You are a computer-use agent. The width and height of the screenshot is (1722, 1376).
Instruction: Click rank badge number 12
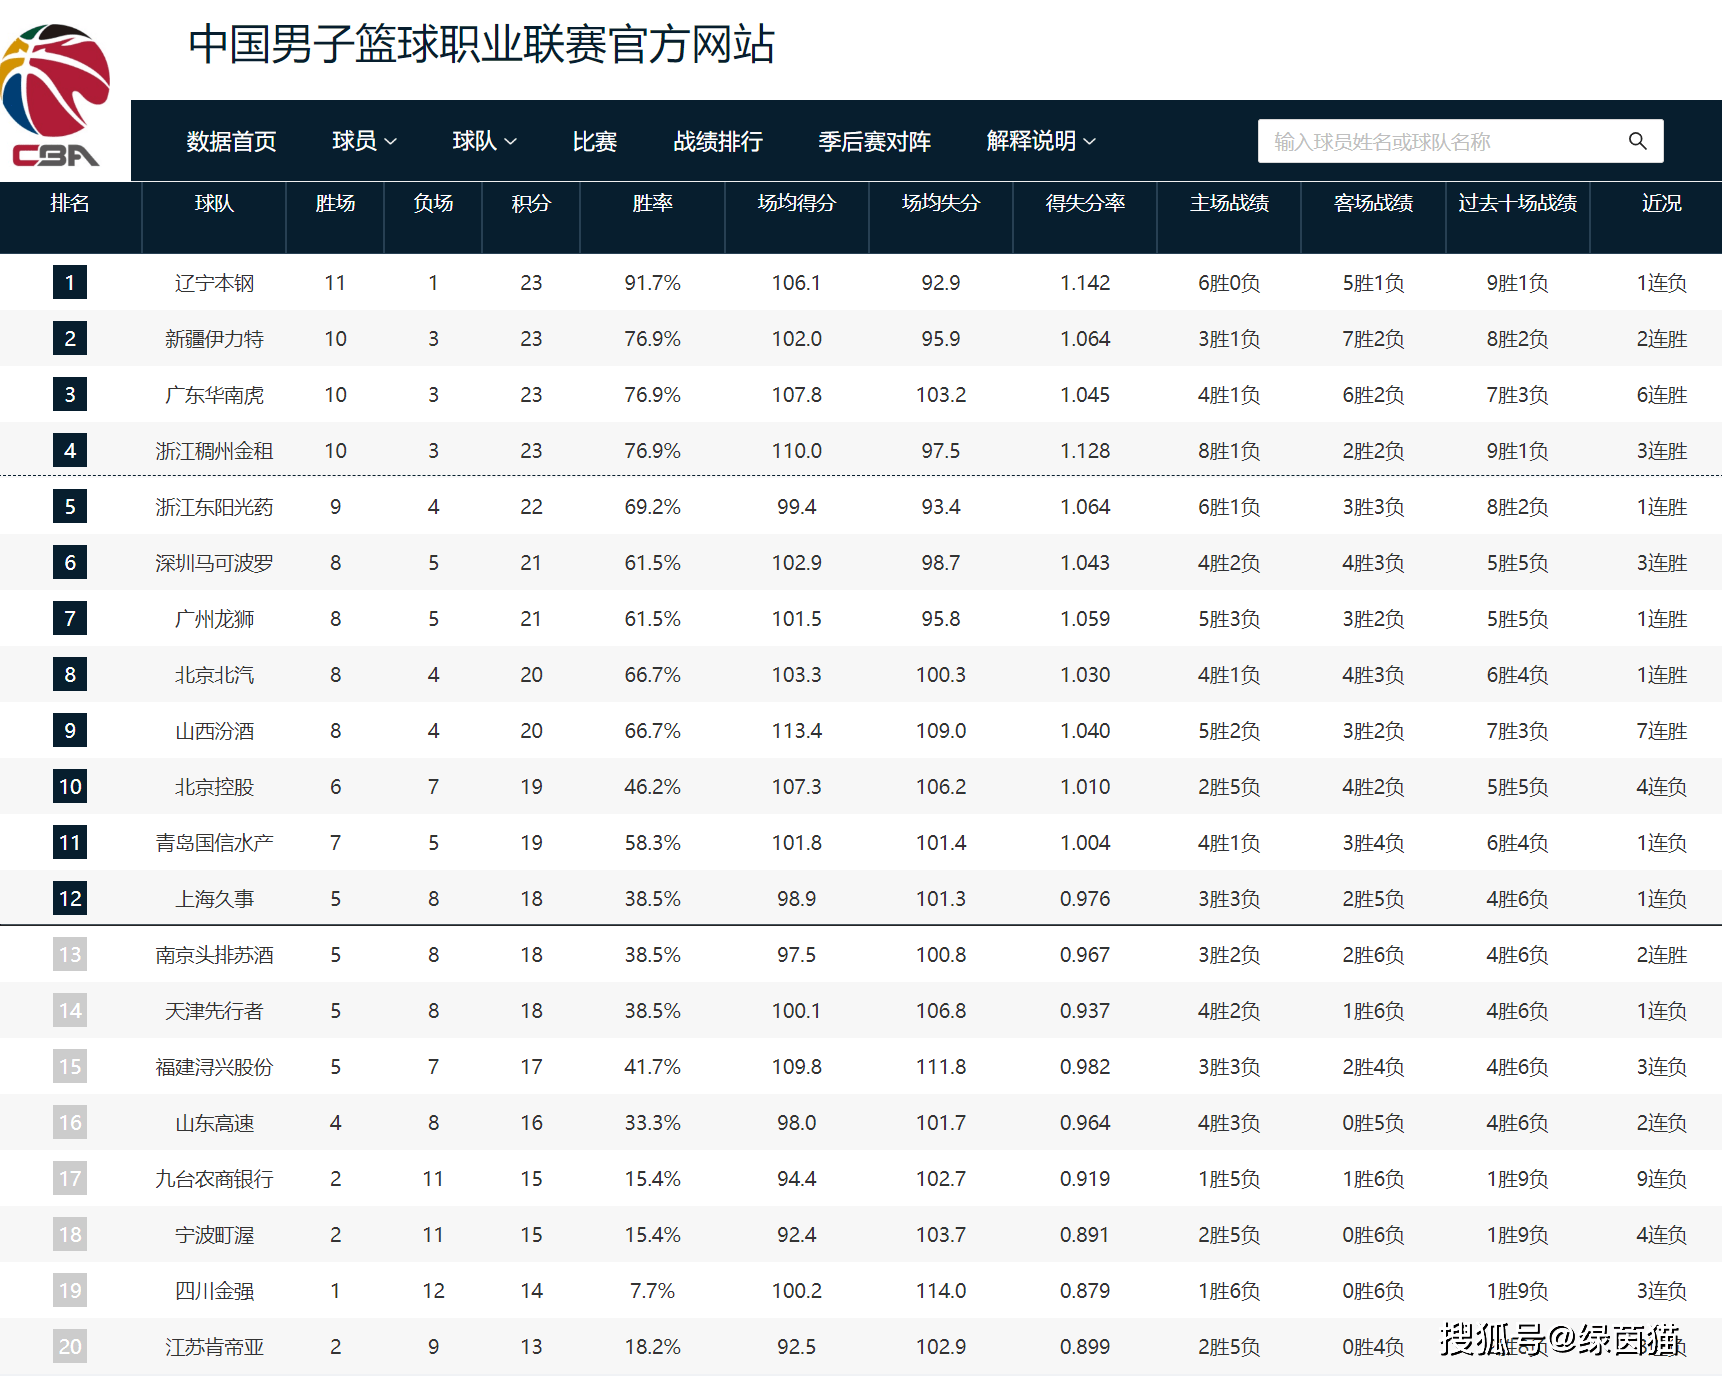[x=70, y=898]
